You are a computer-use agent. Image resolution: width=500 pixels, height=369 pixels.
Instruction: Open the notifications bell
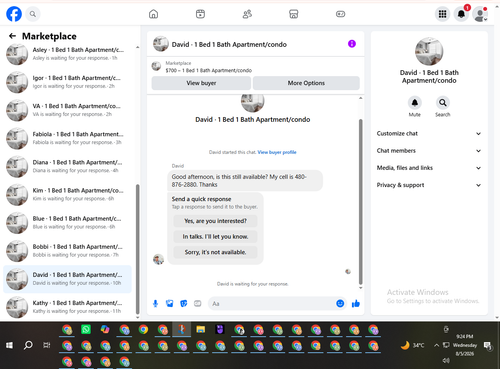pos(461,14)
